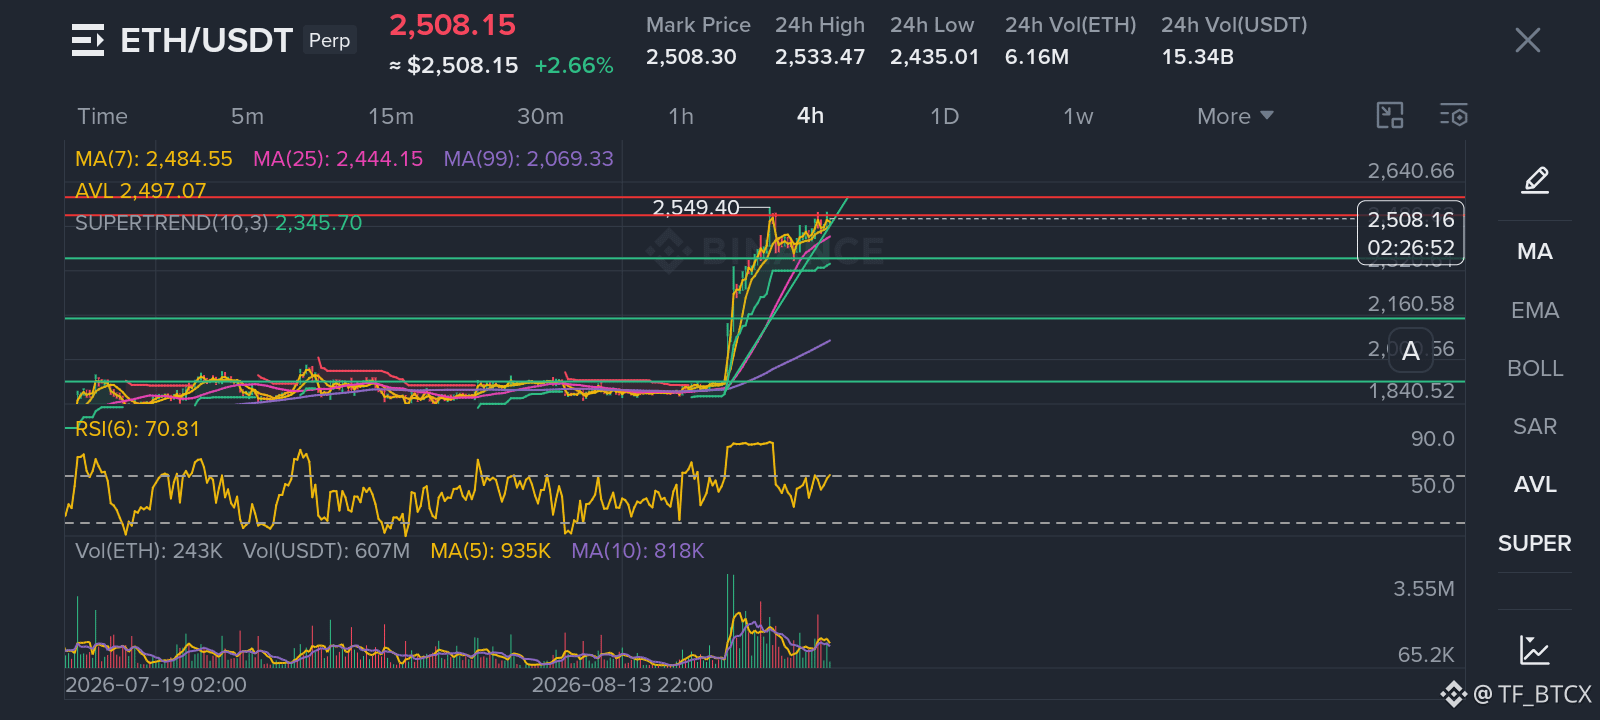1600x720 pixels.
Task: Click the Vol(ETH): 243K label
Action: tap(149, 551)
